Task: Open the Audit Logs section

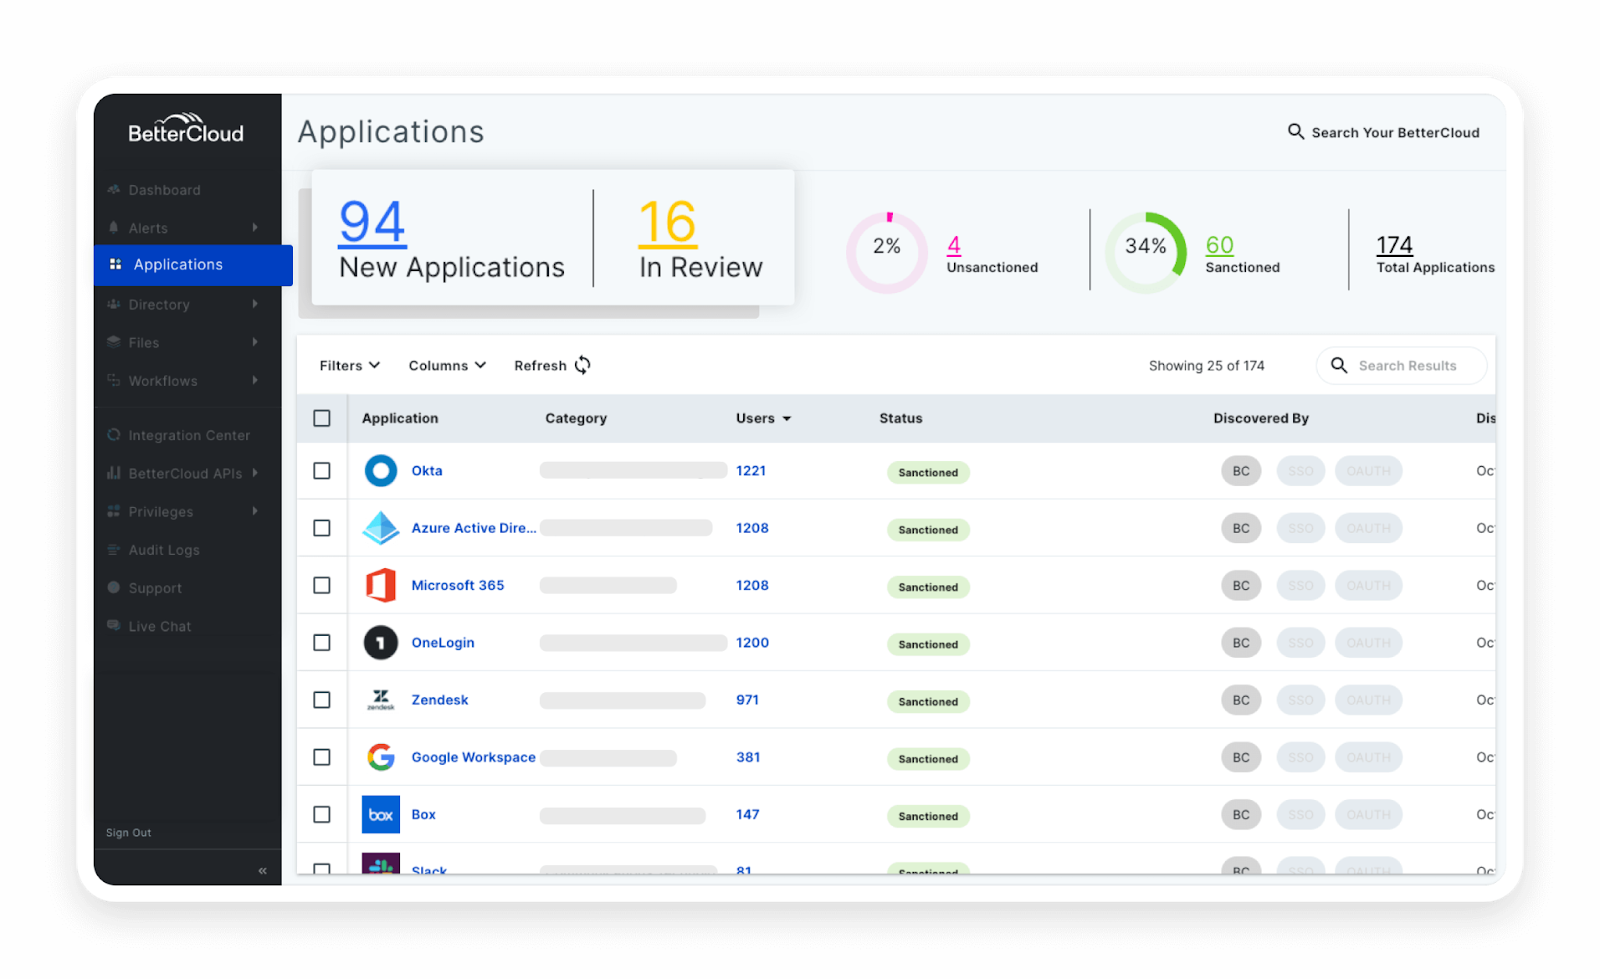Action: (164, 549)
